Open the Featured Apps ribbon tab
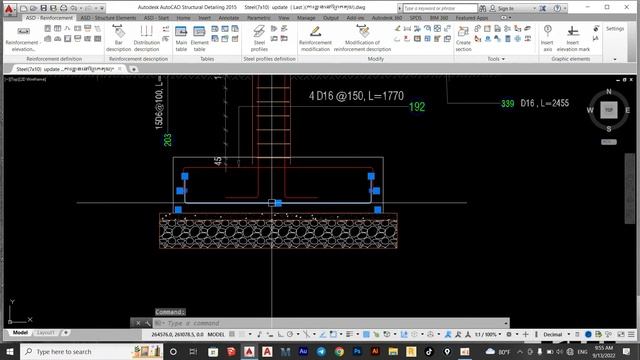The height and width of the screenshot is (360, 640). pyautogui.click(x=471, y=18)
